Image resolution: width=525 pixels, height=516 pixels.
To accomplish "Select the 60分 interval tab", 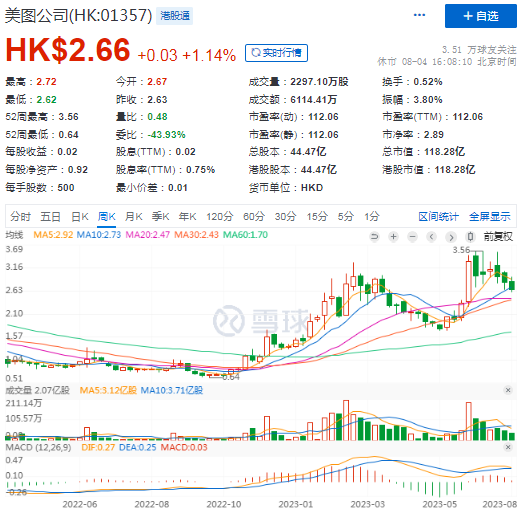I will pyautogui.click(x=254, y=217).
